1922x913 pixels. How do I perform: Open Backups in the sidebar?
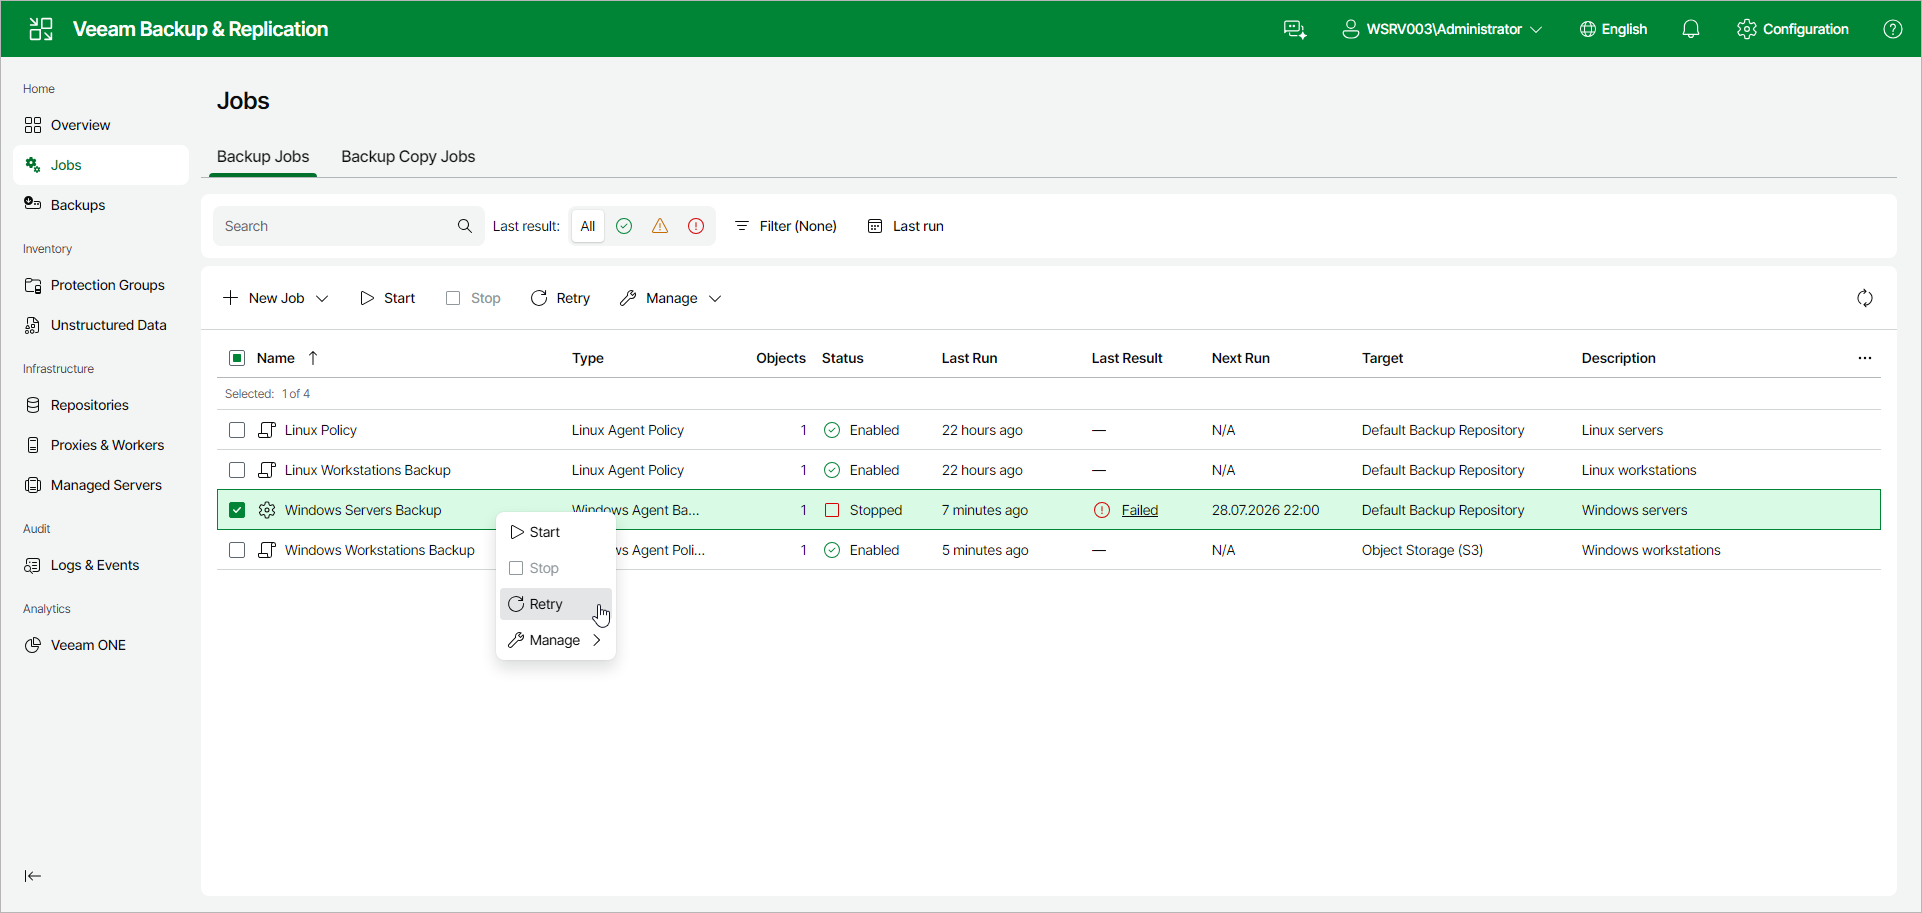[x=101, y=205]
